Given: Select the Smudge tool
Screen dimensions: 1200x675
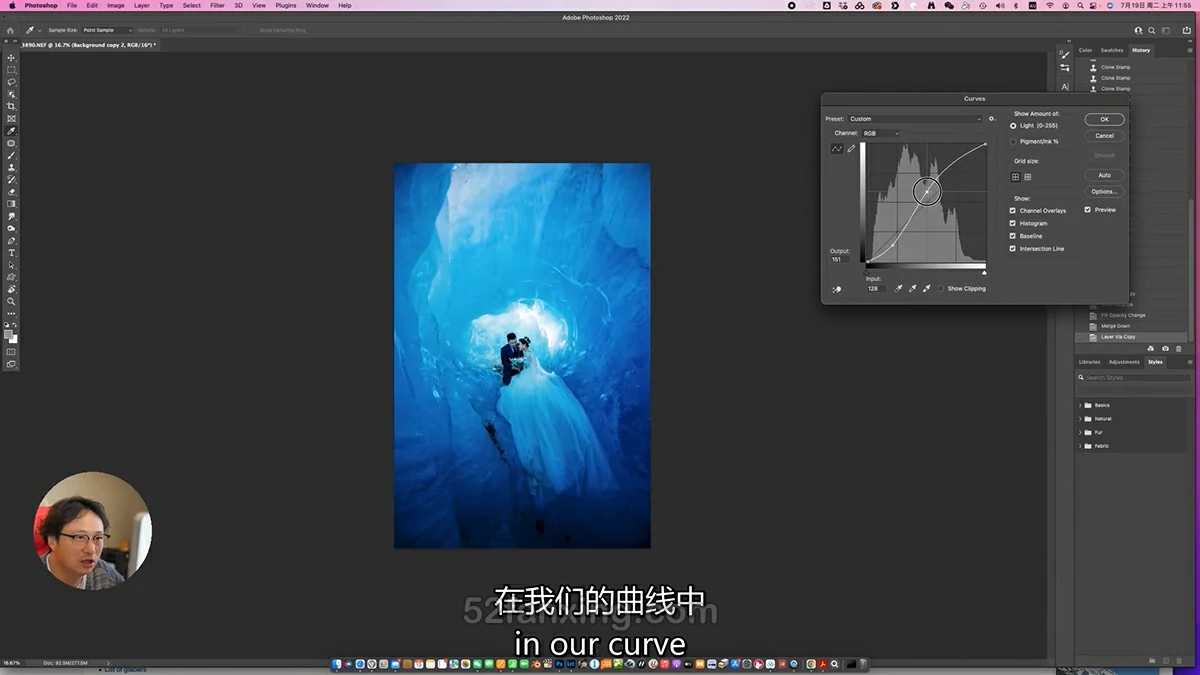Looking at the screenshot, I should pos(12,216).
